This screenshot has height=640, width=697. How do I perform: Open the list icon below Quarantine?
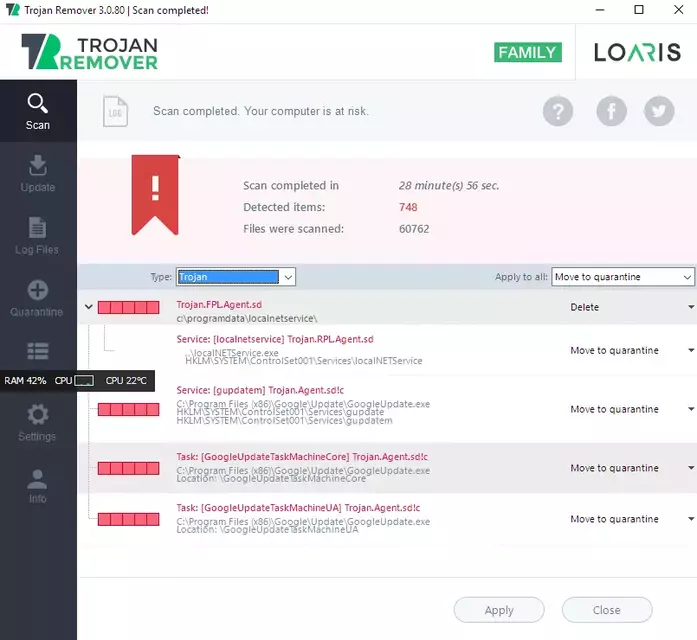(38, 351)
